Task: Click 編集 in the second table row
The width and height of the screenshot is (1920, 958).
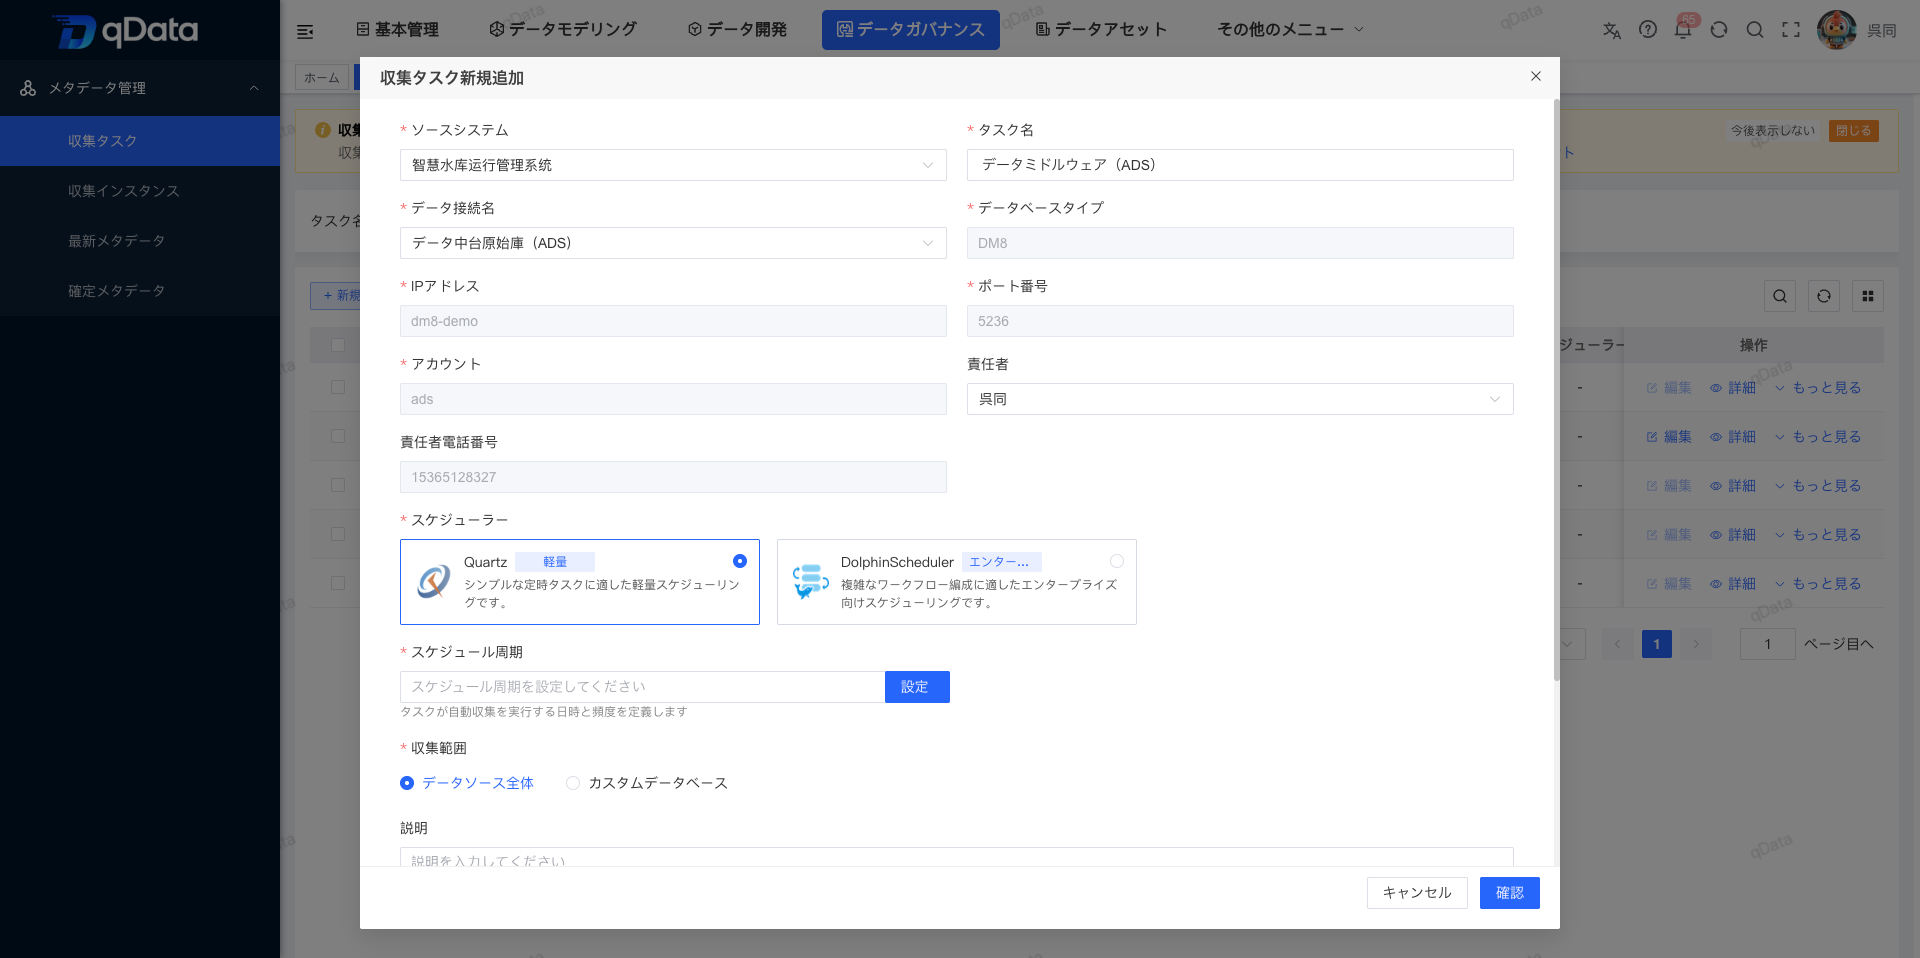Action: tap(1669, 437)
